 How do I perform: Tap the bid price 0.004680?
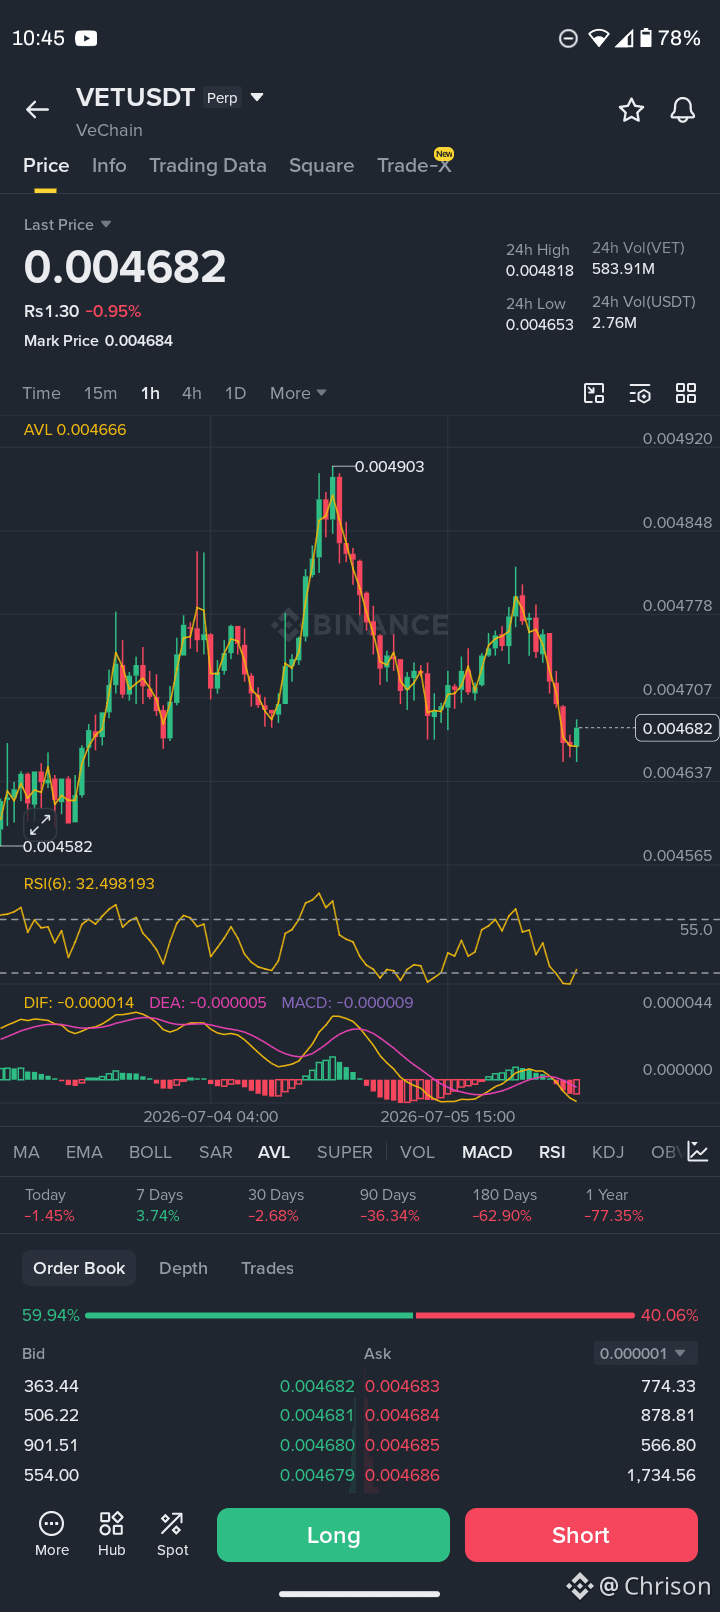pyautogui.click(x=317, y=1445)
